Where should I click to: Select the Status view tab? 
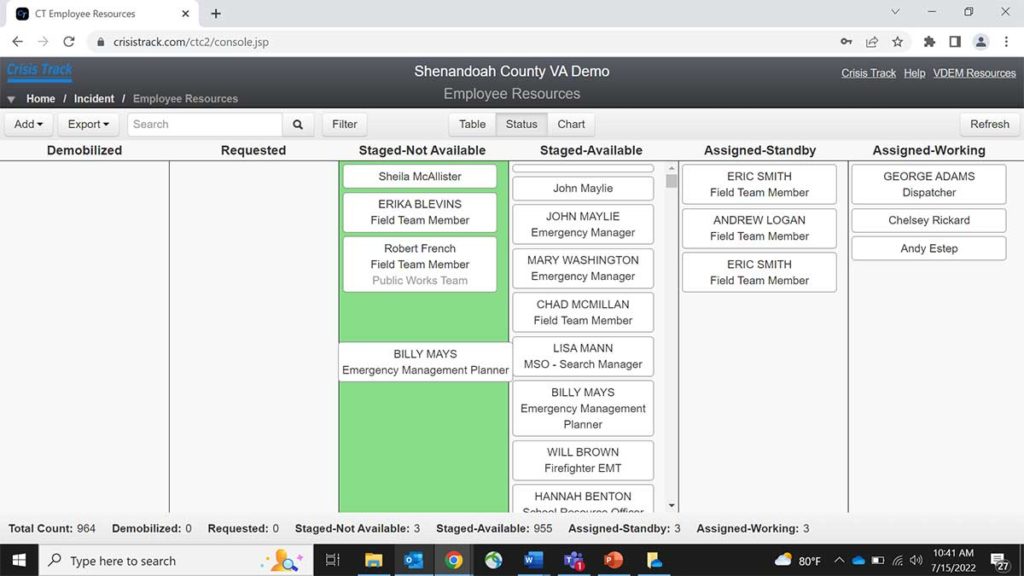[x=521, y=124]
